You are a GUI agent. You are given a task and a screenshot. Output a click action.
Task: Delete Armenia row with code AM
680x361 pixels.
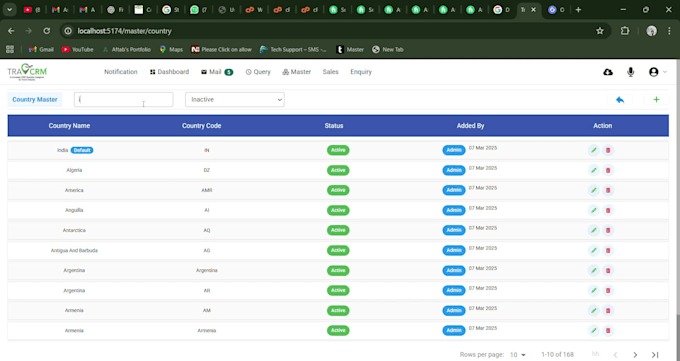608,310
